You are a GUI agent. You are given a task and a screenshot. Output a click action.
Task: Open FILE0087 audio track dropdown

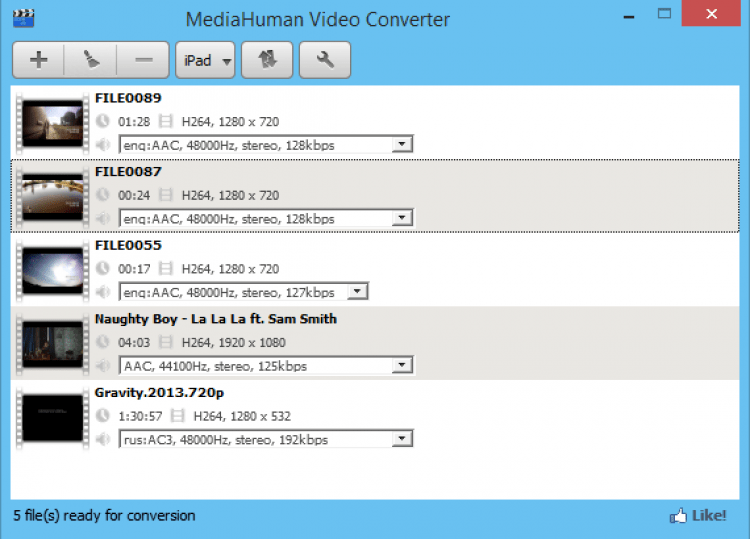pos(266,218)
